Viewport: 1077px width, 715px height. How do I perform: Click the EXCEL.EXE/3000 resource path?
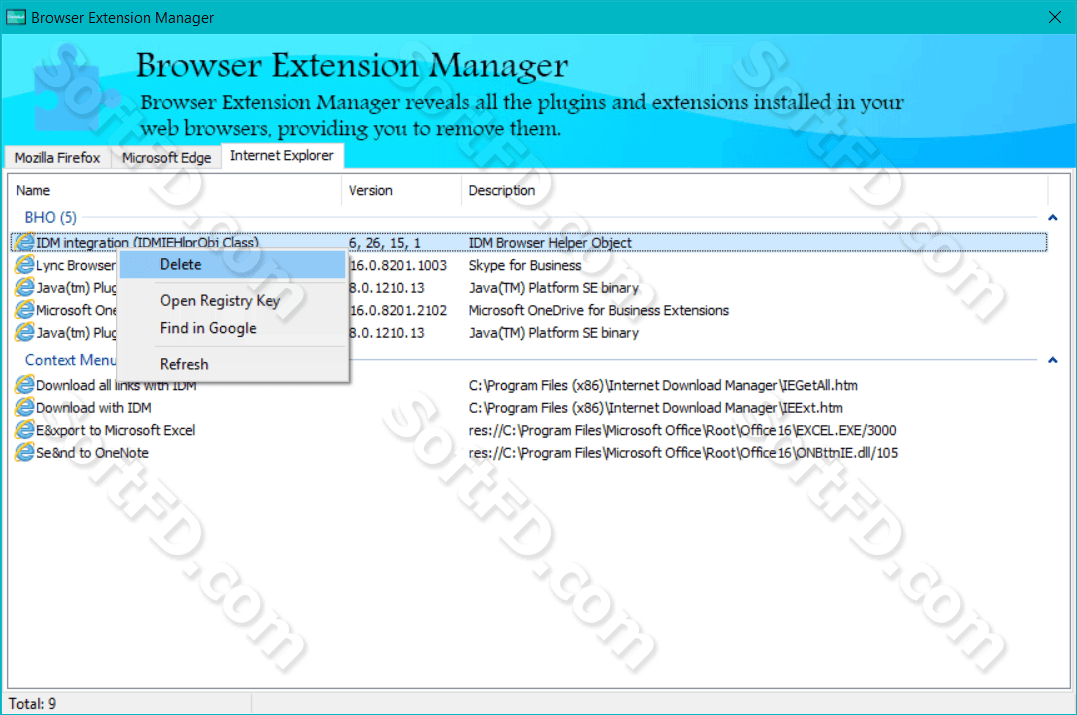(682, 431)
